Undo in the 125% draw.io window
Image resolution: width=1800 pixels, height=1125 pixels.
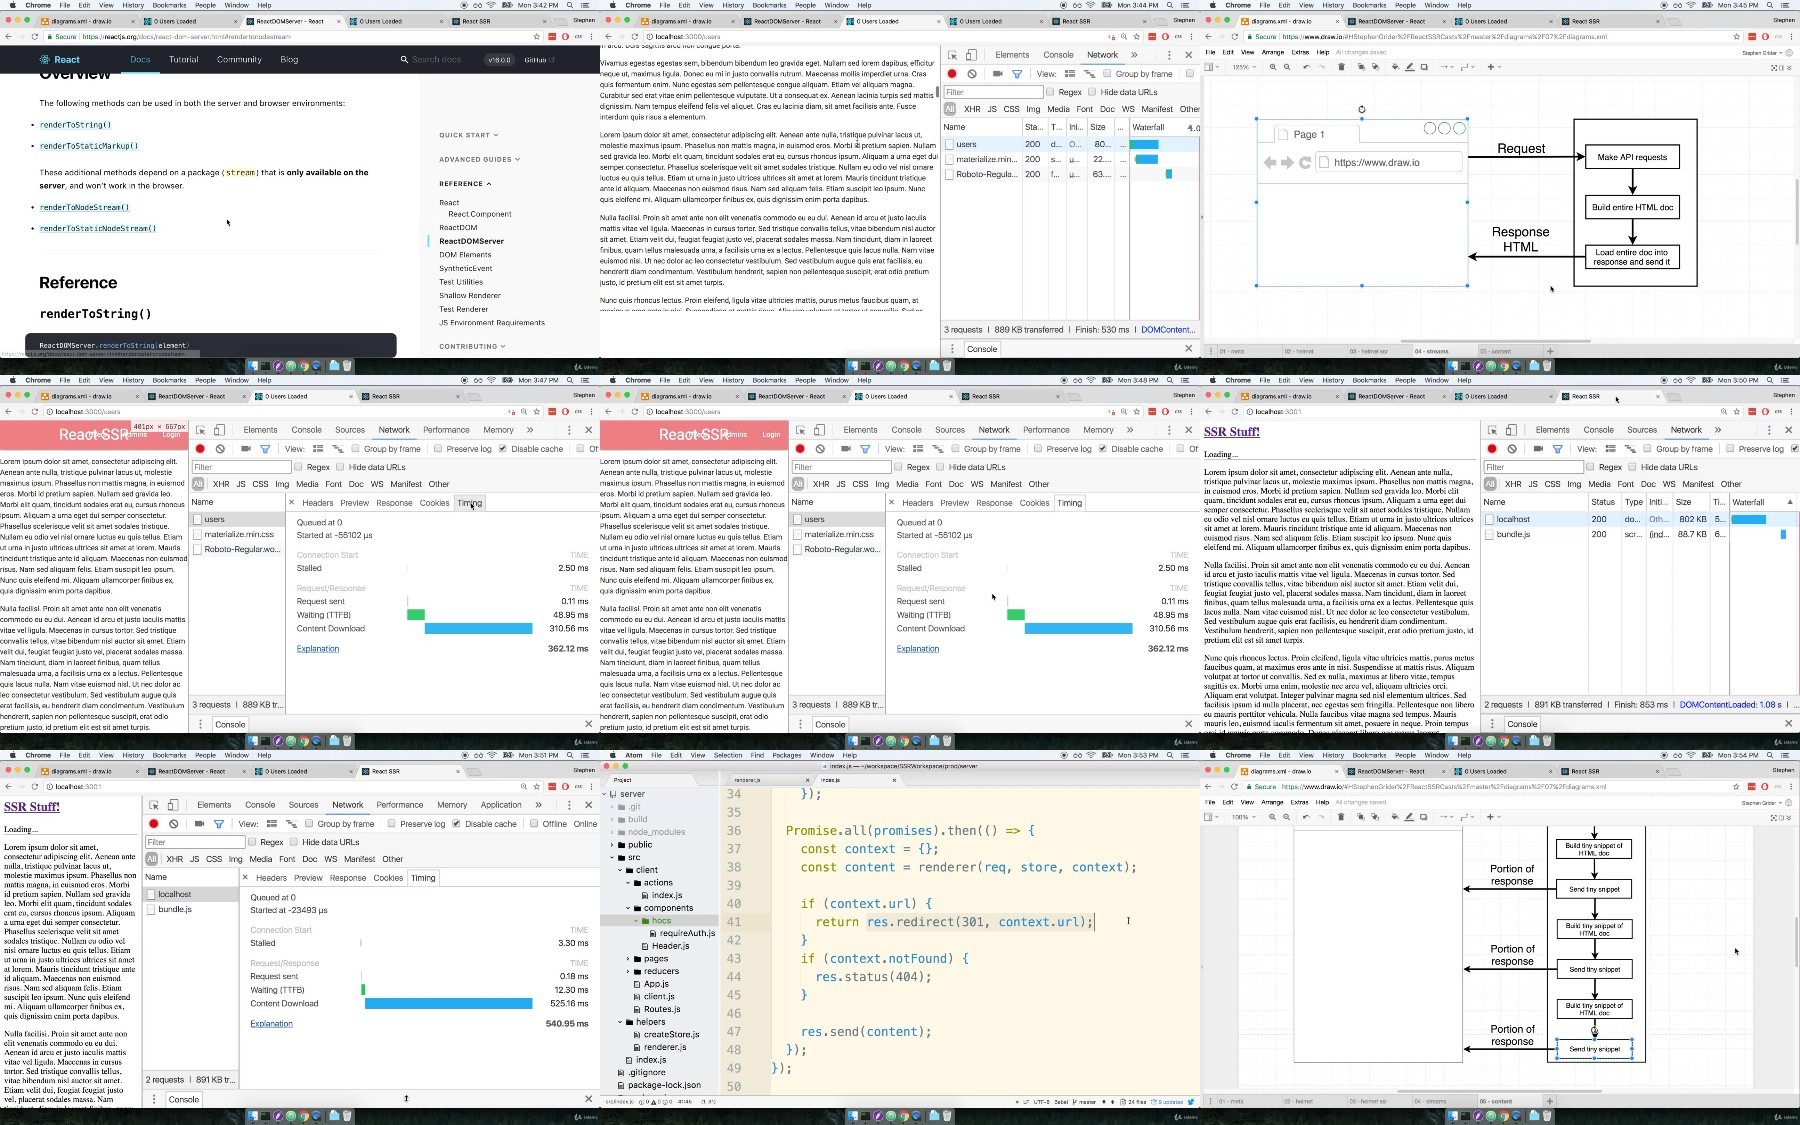[x=1306, y=67]
